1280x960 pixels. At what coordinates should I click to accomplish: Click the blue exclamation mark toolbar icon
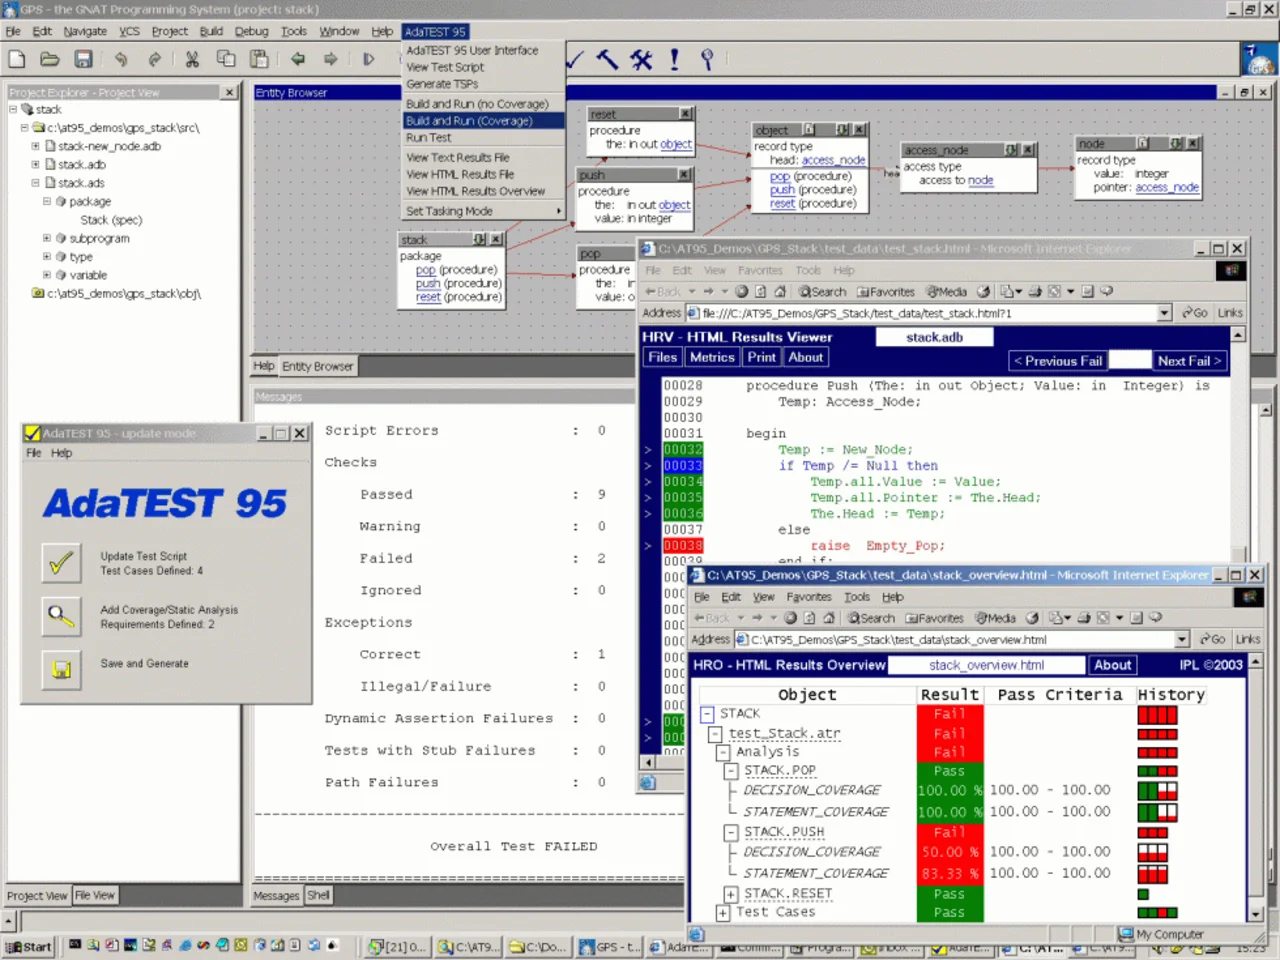[x=674, y=59]
